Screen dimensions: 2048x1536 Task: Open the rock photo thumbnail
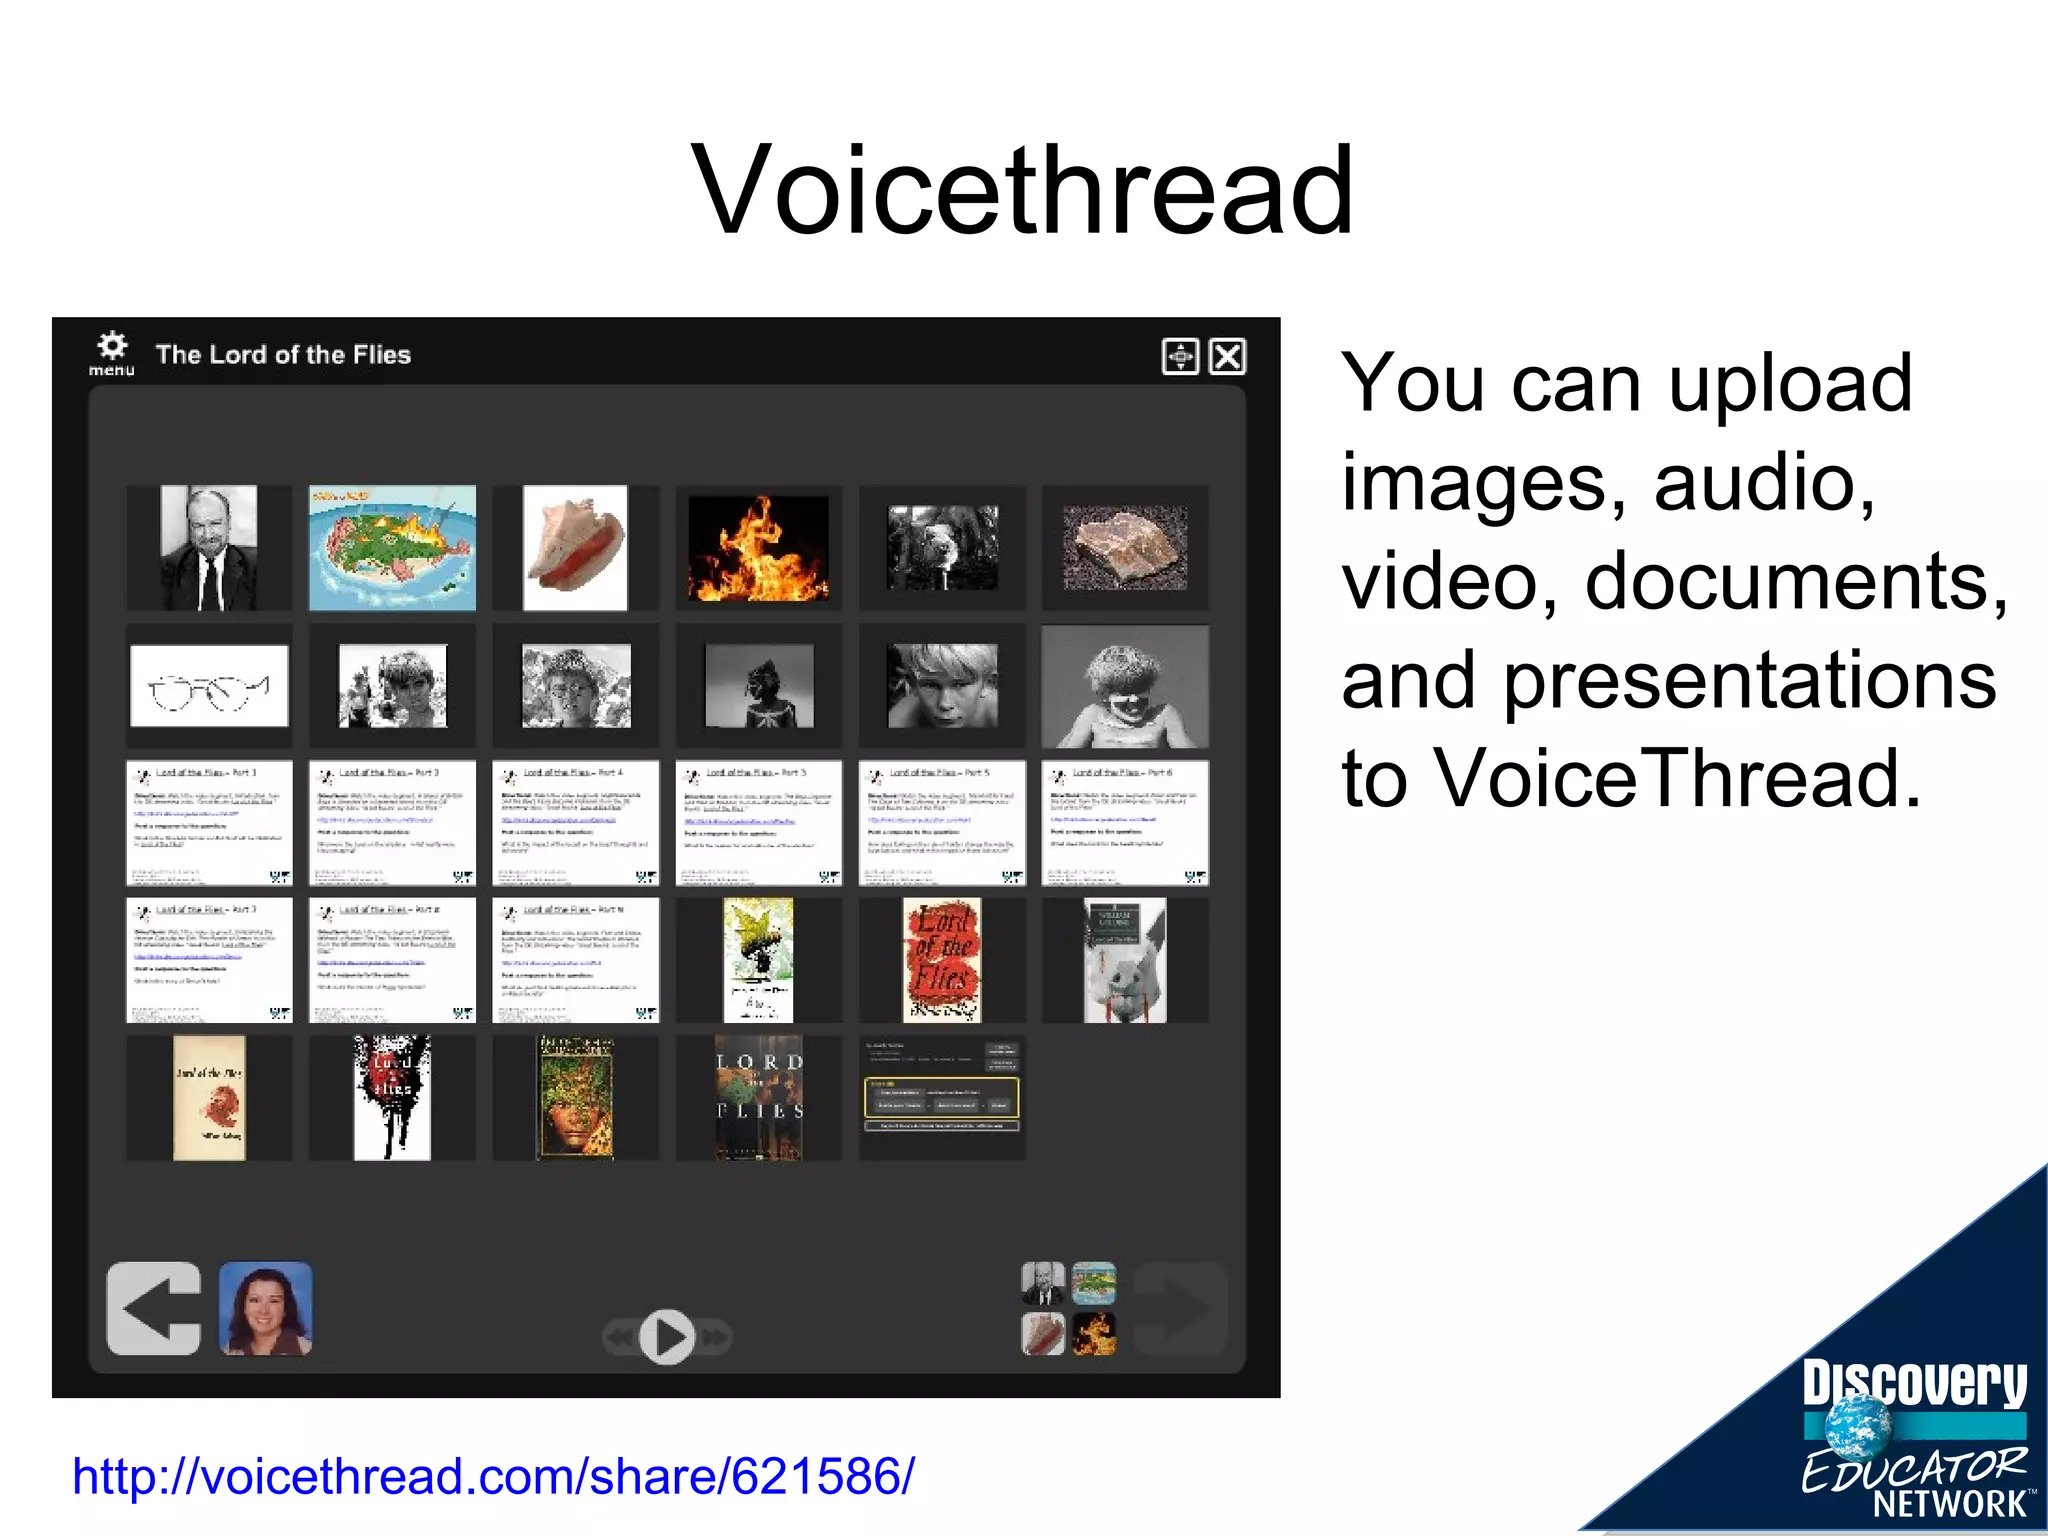pyautogui.click(x=1125, y=548)
